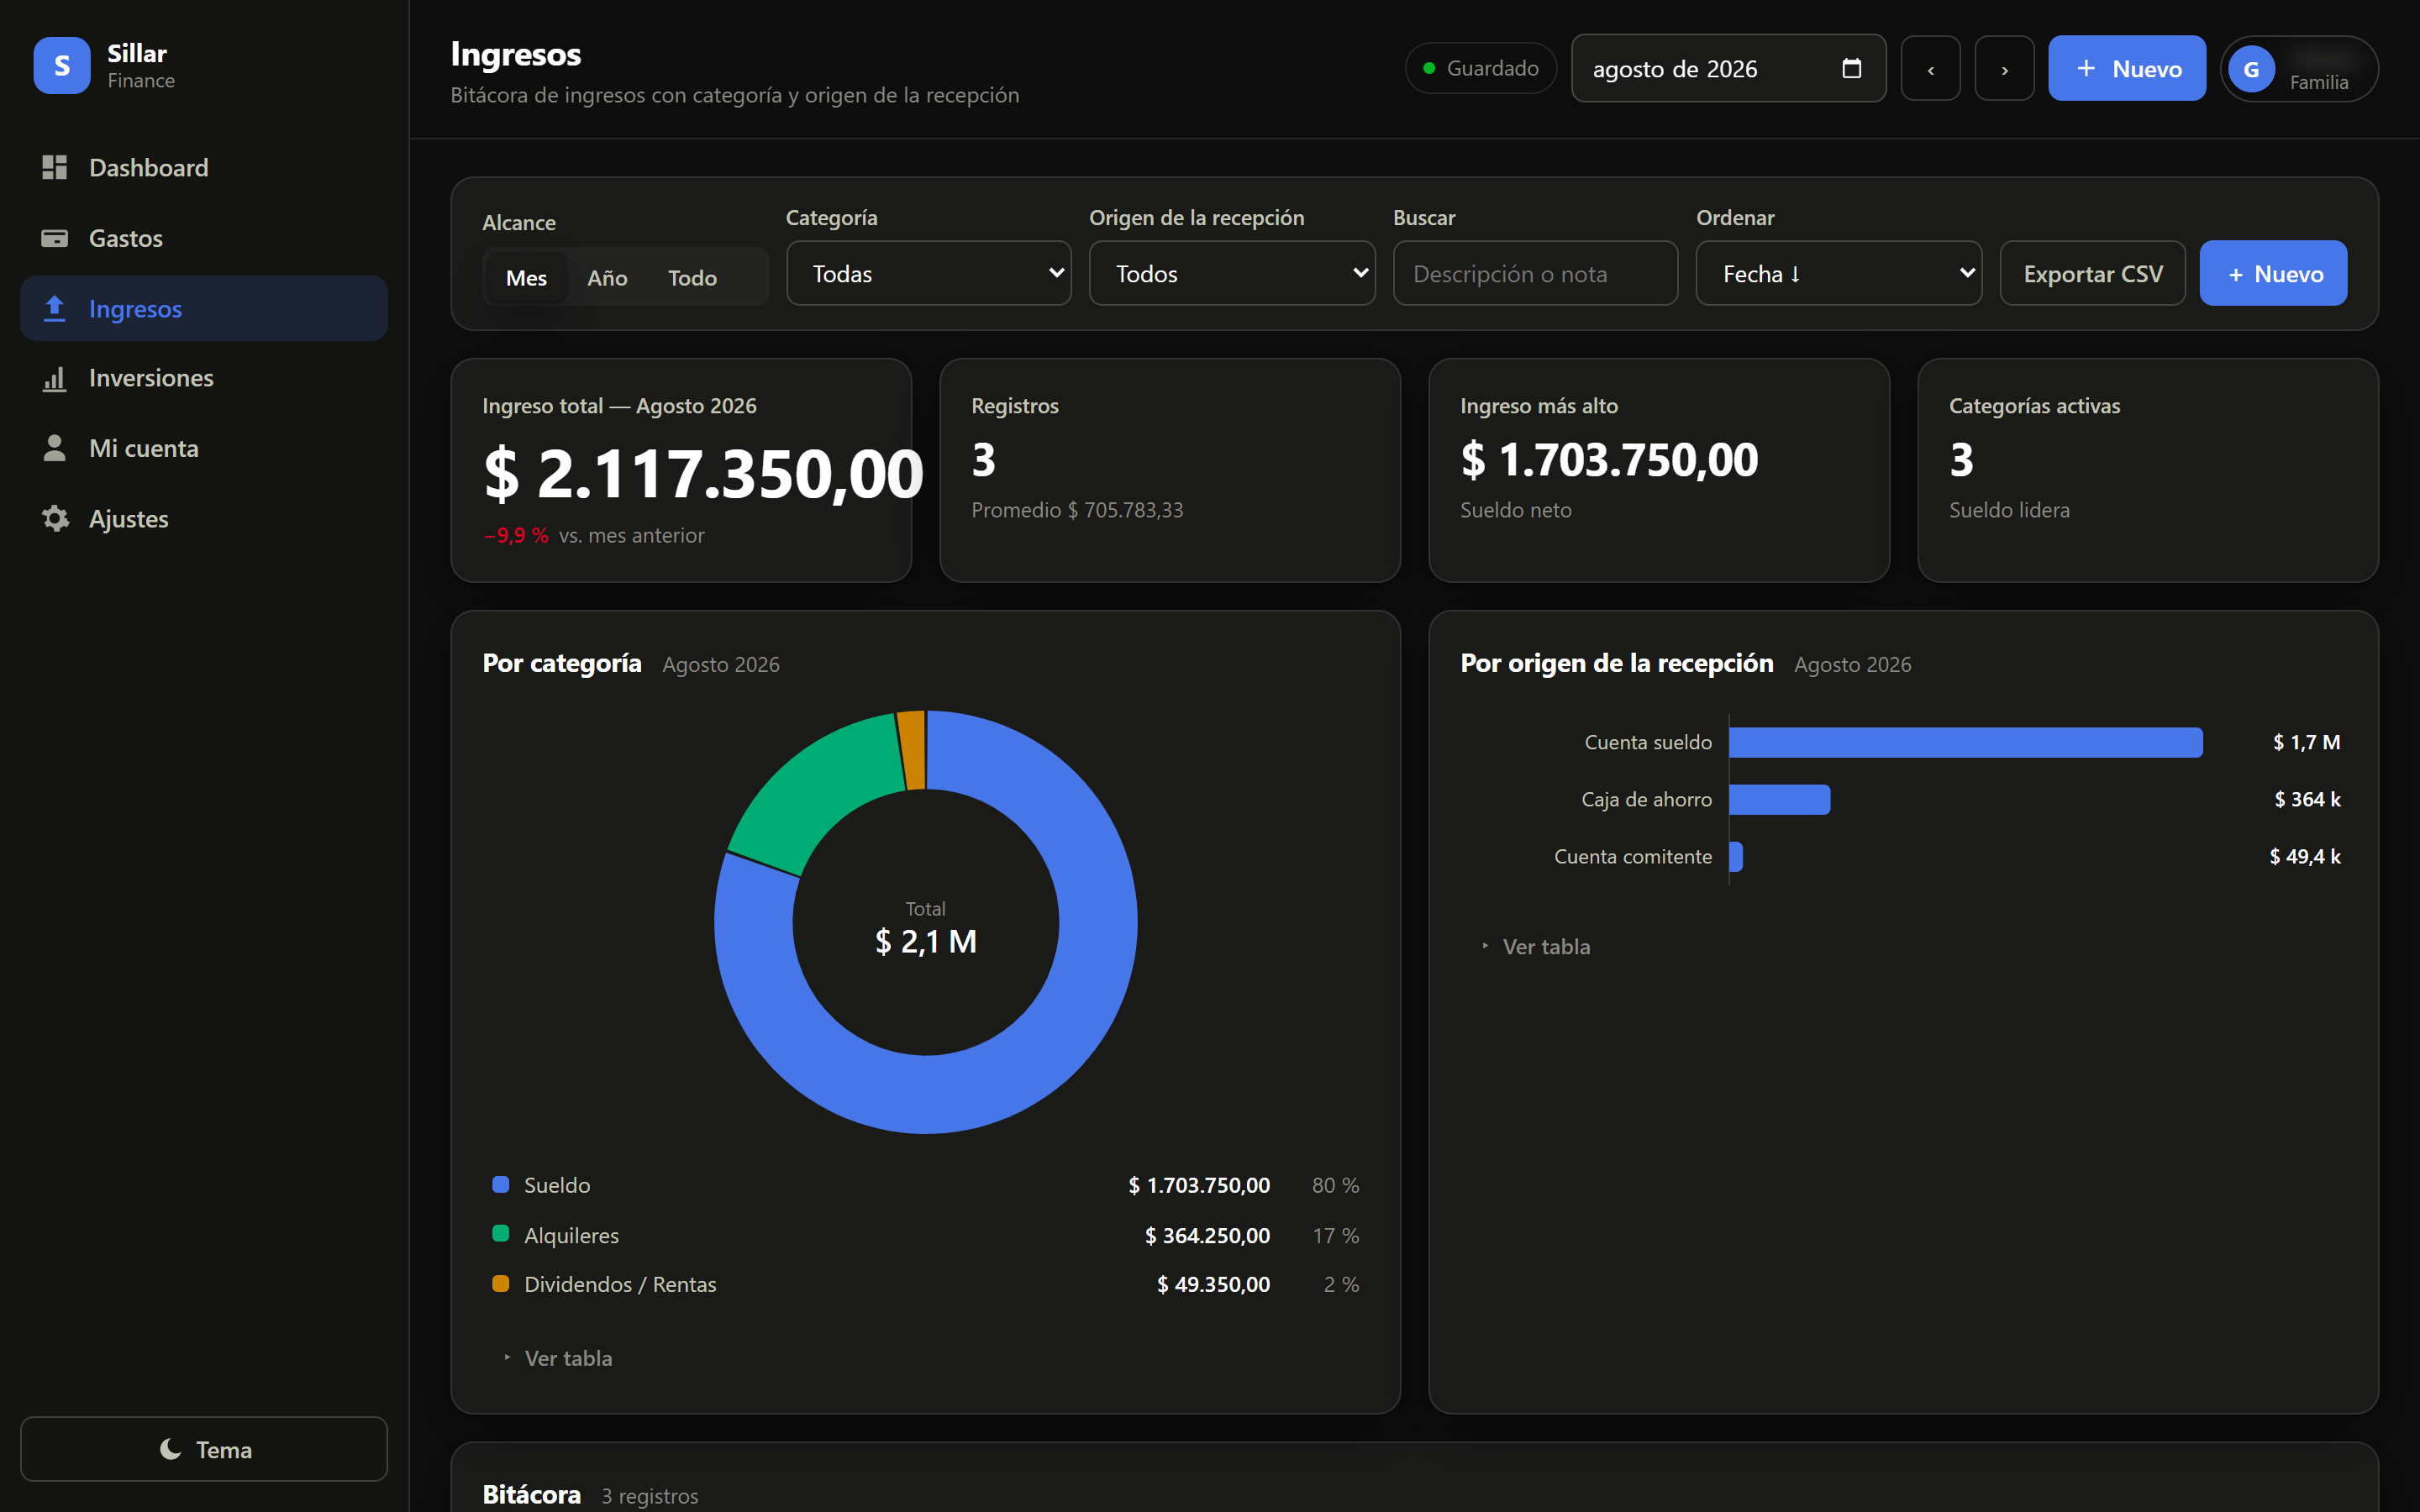2420x1512 pixels.
Task: Go to next month arrow
Action: coord(2004,68)
